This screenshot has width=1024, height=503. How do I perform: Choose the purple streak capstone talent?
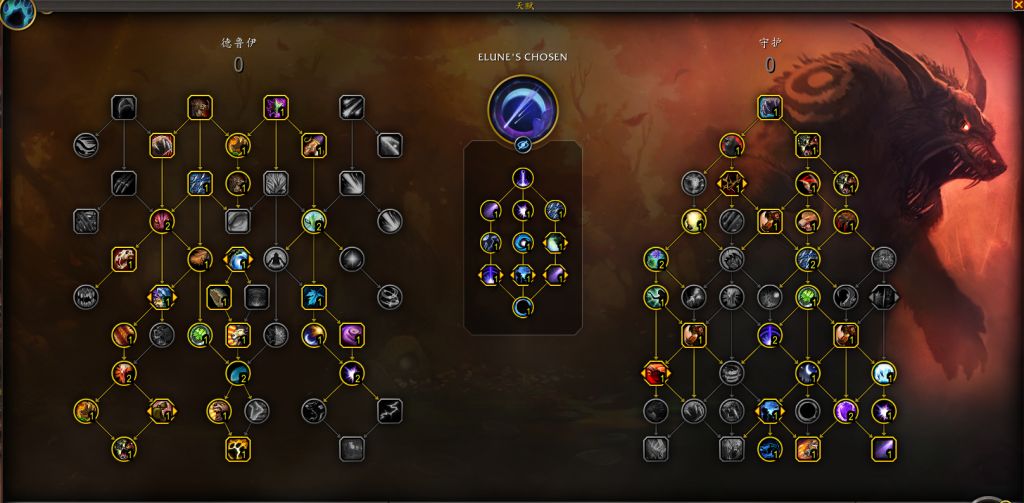[x=884, y=449]
